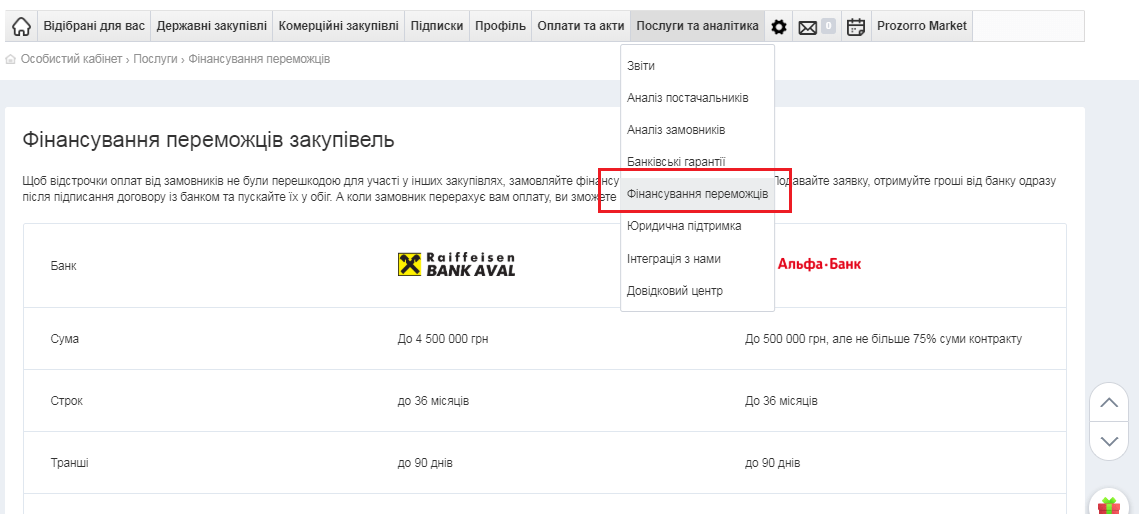Choose Фінансування переможців menu item

(697, 194)
